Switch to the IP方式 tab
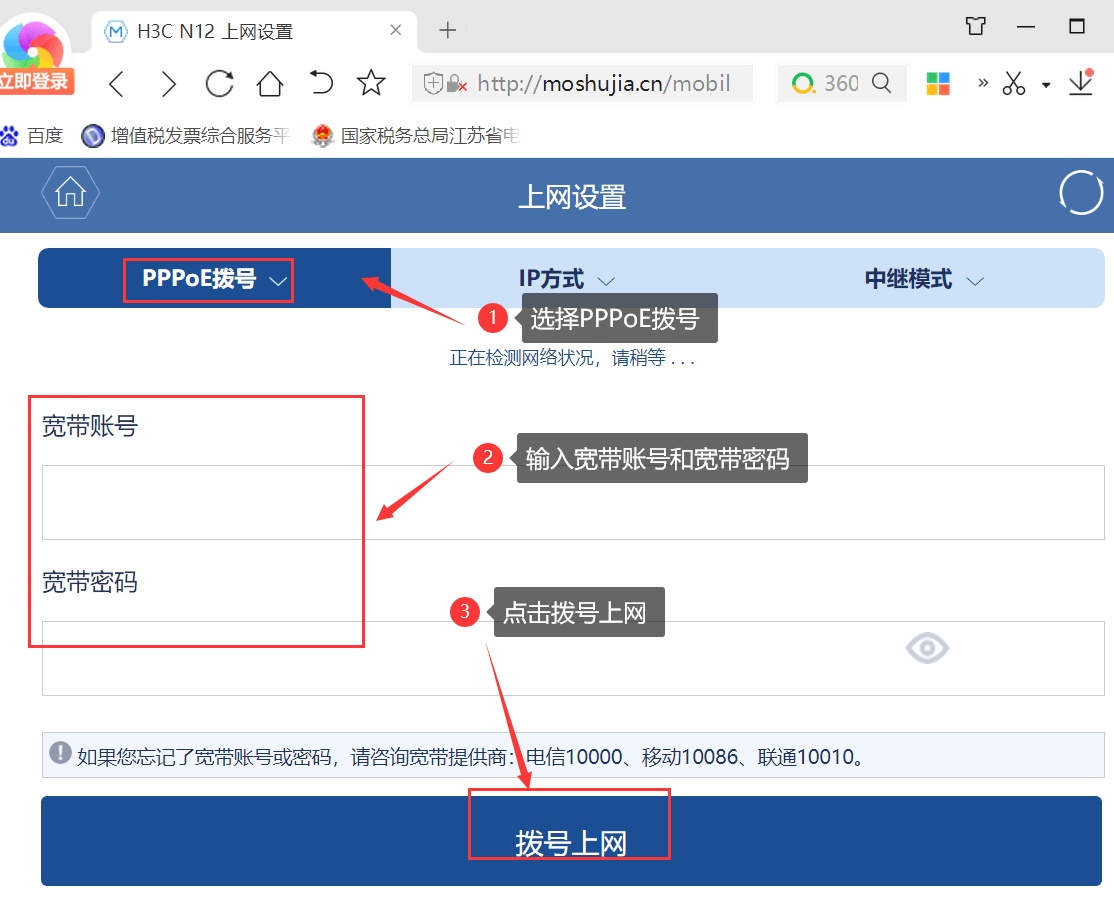The height and width of the screenshot is (902, 1114). coord(568,278)
